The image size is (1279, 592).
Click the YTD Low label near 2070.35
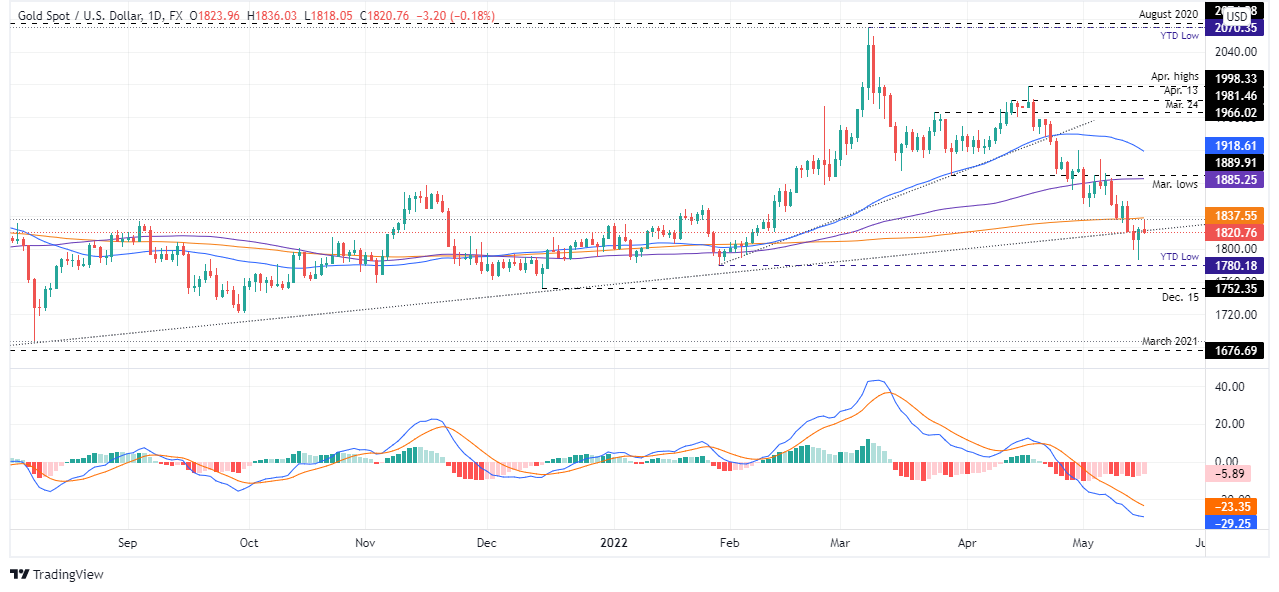click(x=1179, y=36)
